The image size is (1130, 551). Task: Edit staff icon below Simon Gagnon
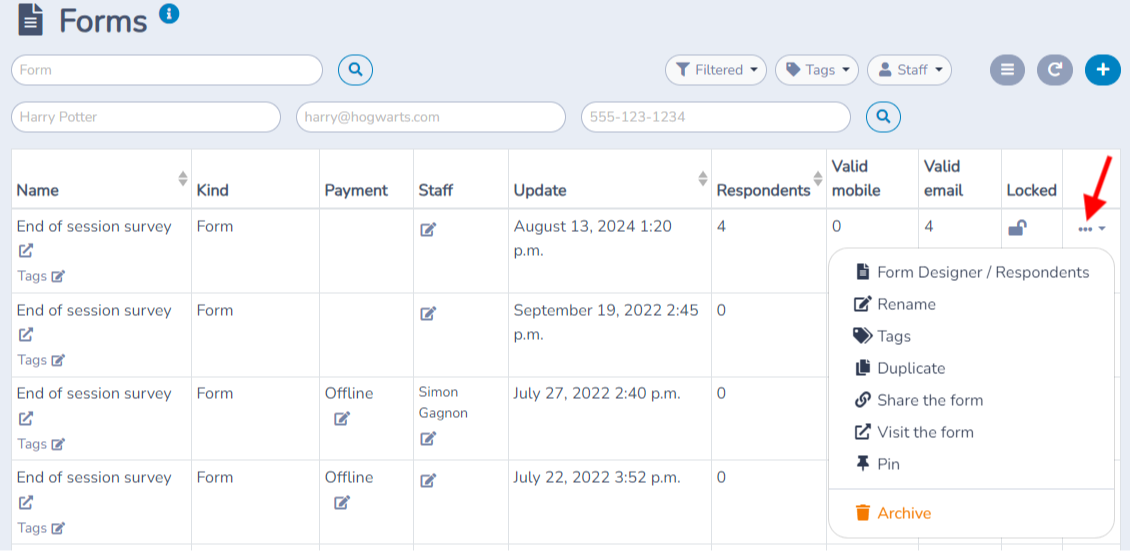428,438
